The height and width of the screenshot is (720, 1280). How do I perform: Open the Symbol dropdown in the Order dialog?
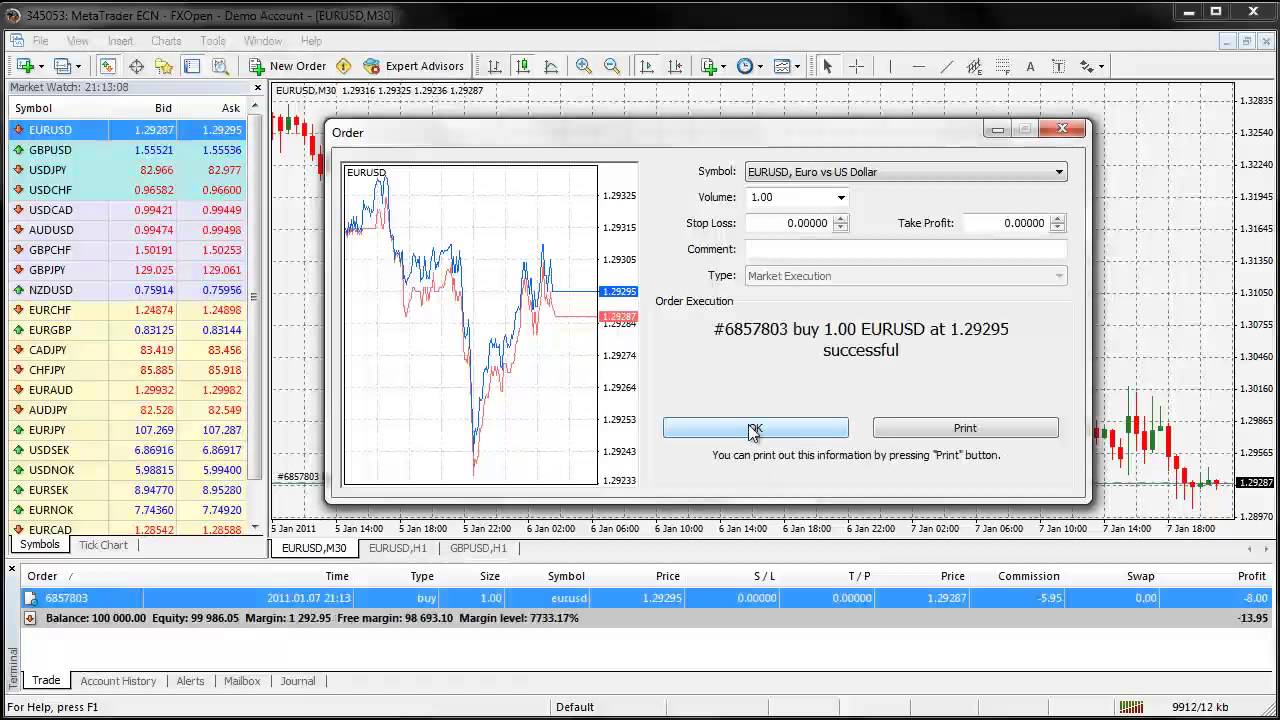[1058, 171]
